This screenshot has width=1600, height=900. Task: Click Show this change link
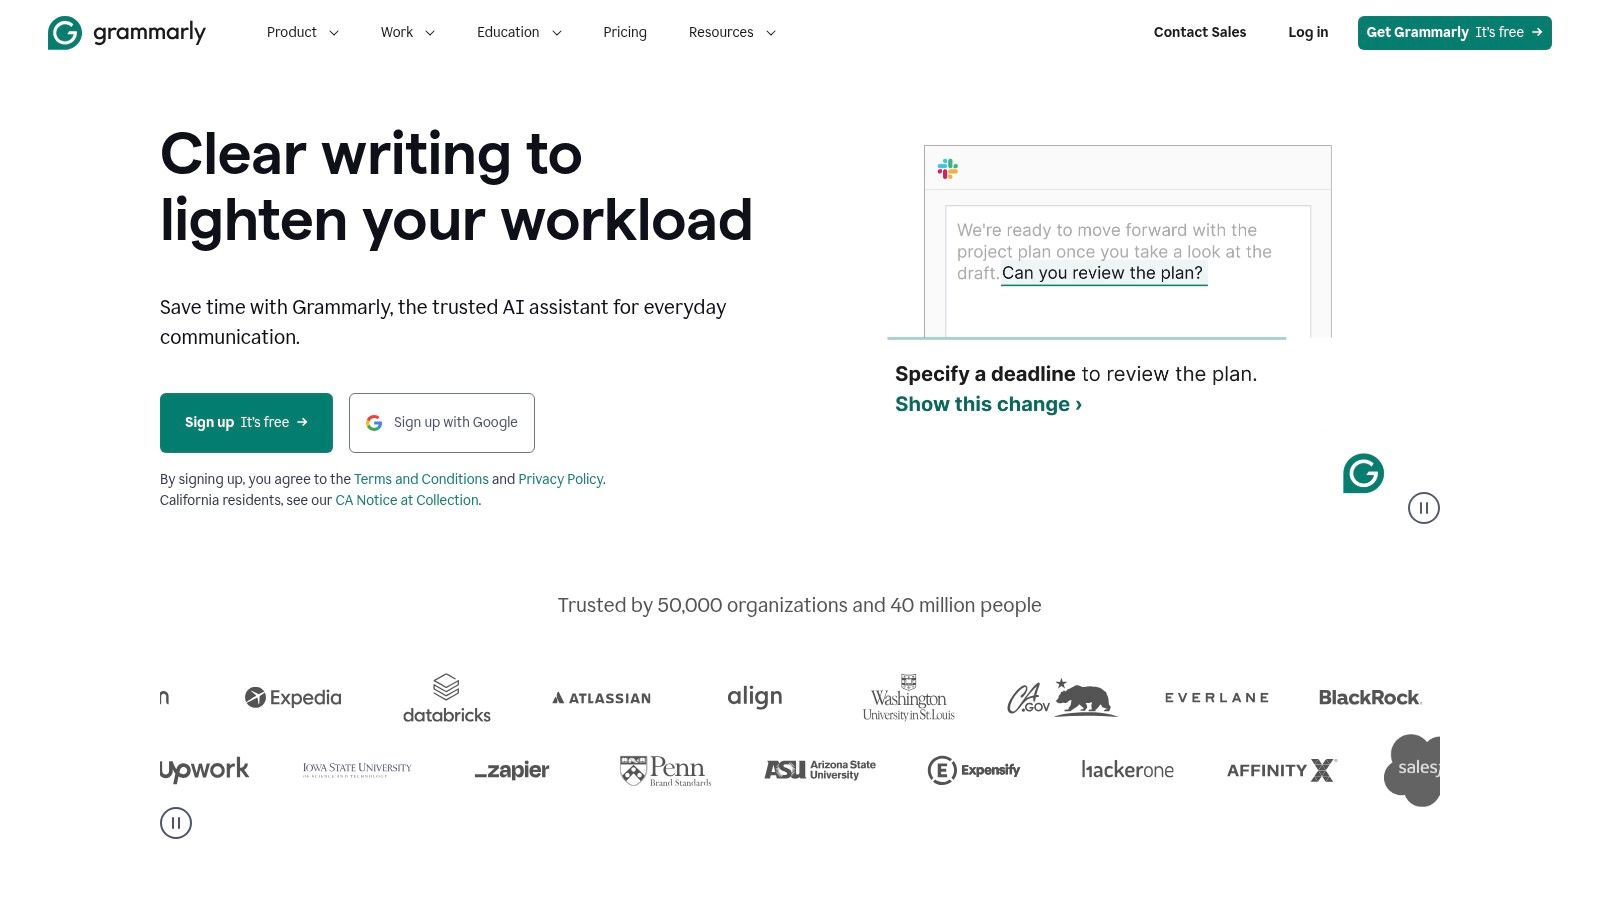pos(988,404)
